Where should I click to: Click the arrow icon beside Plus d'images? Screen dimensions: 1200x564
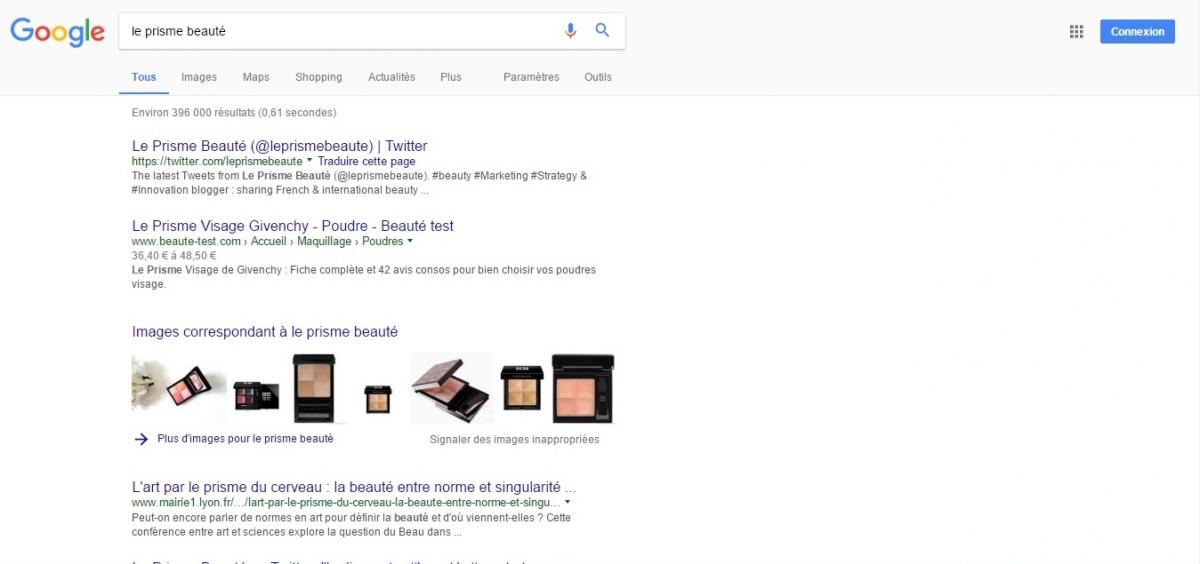point(140,438)
